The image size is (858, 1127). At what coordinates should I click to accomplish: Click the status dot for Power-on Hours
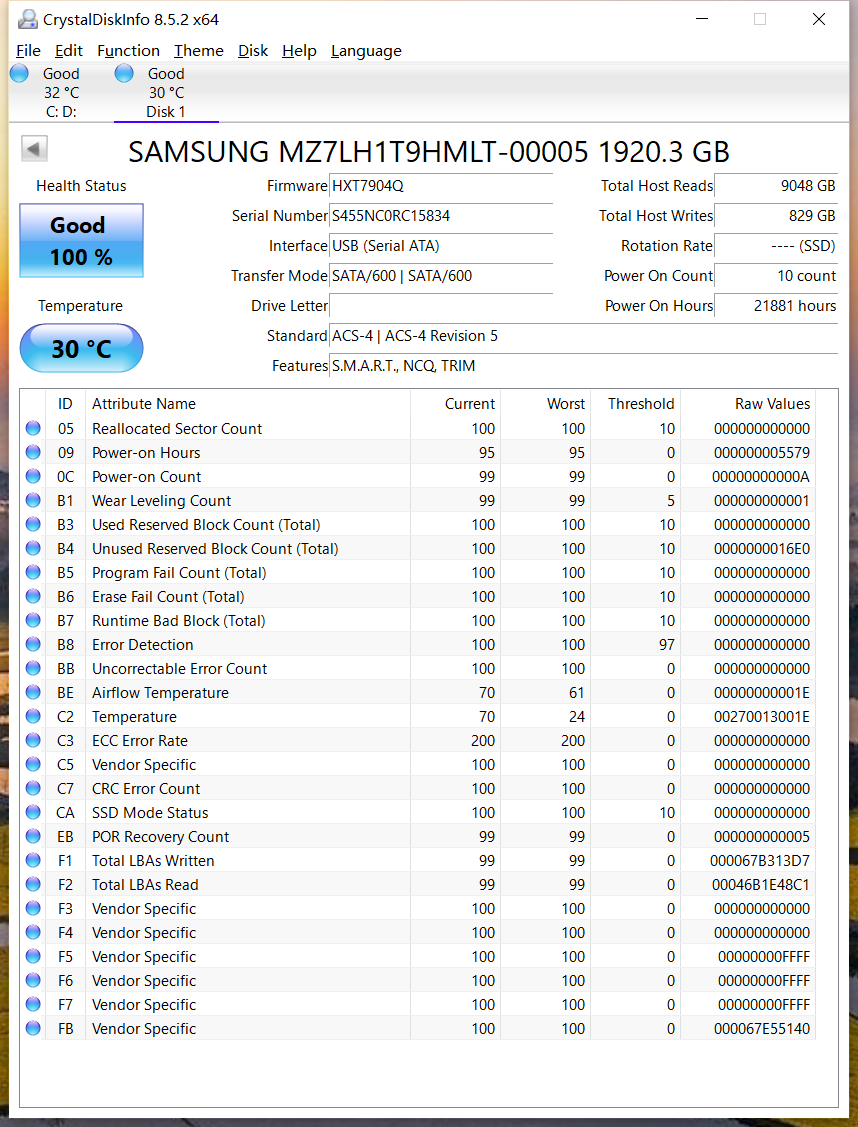pyautogui.click(x=33, y=452)
